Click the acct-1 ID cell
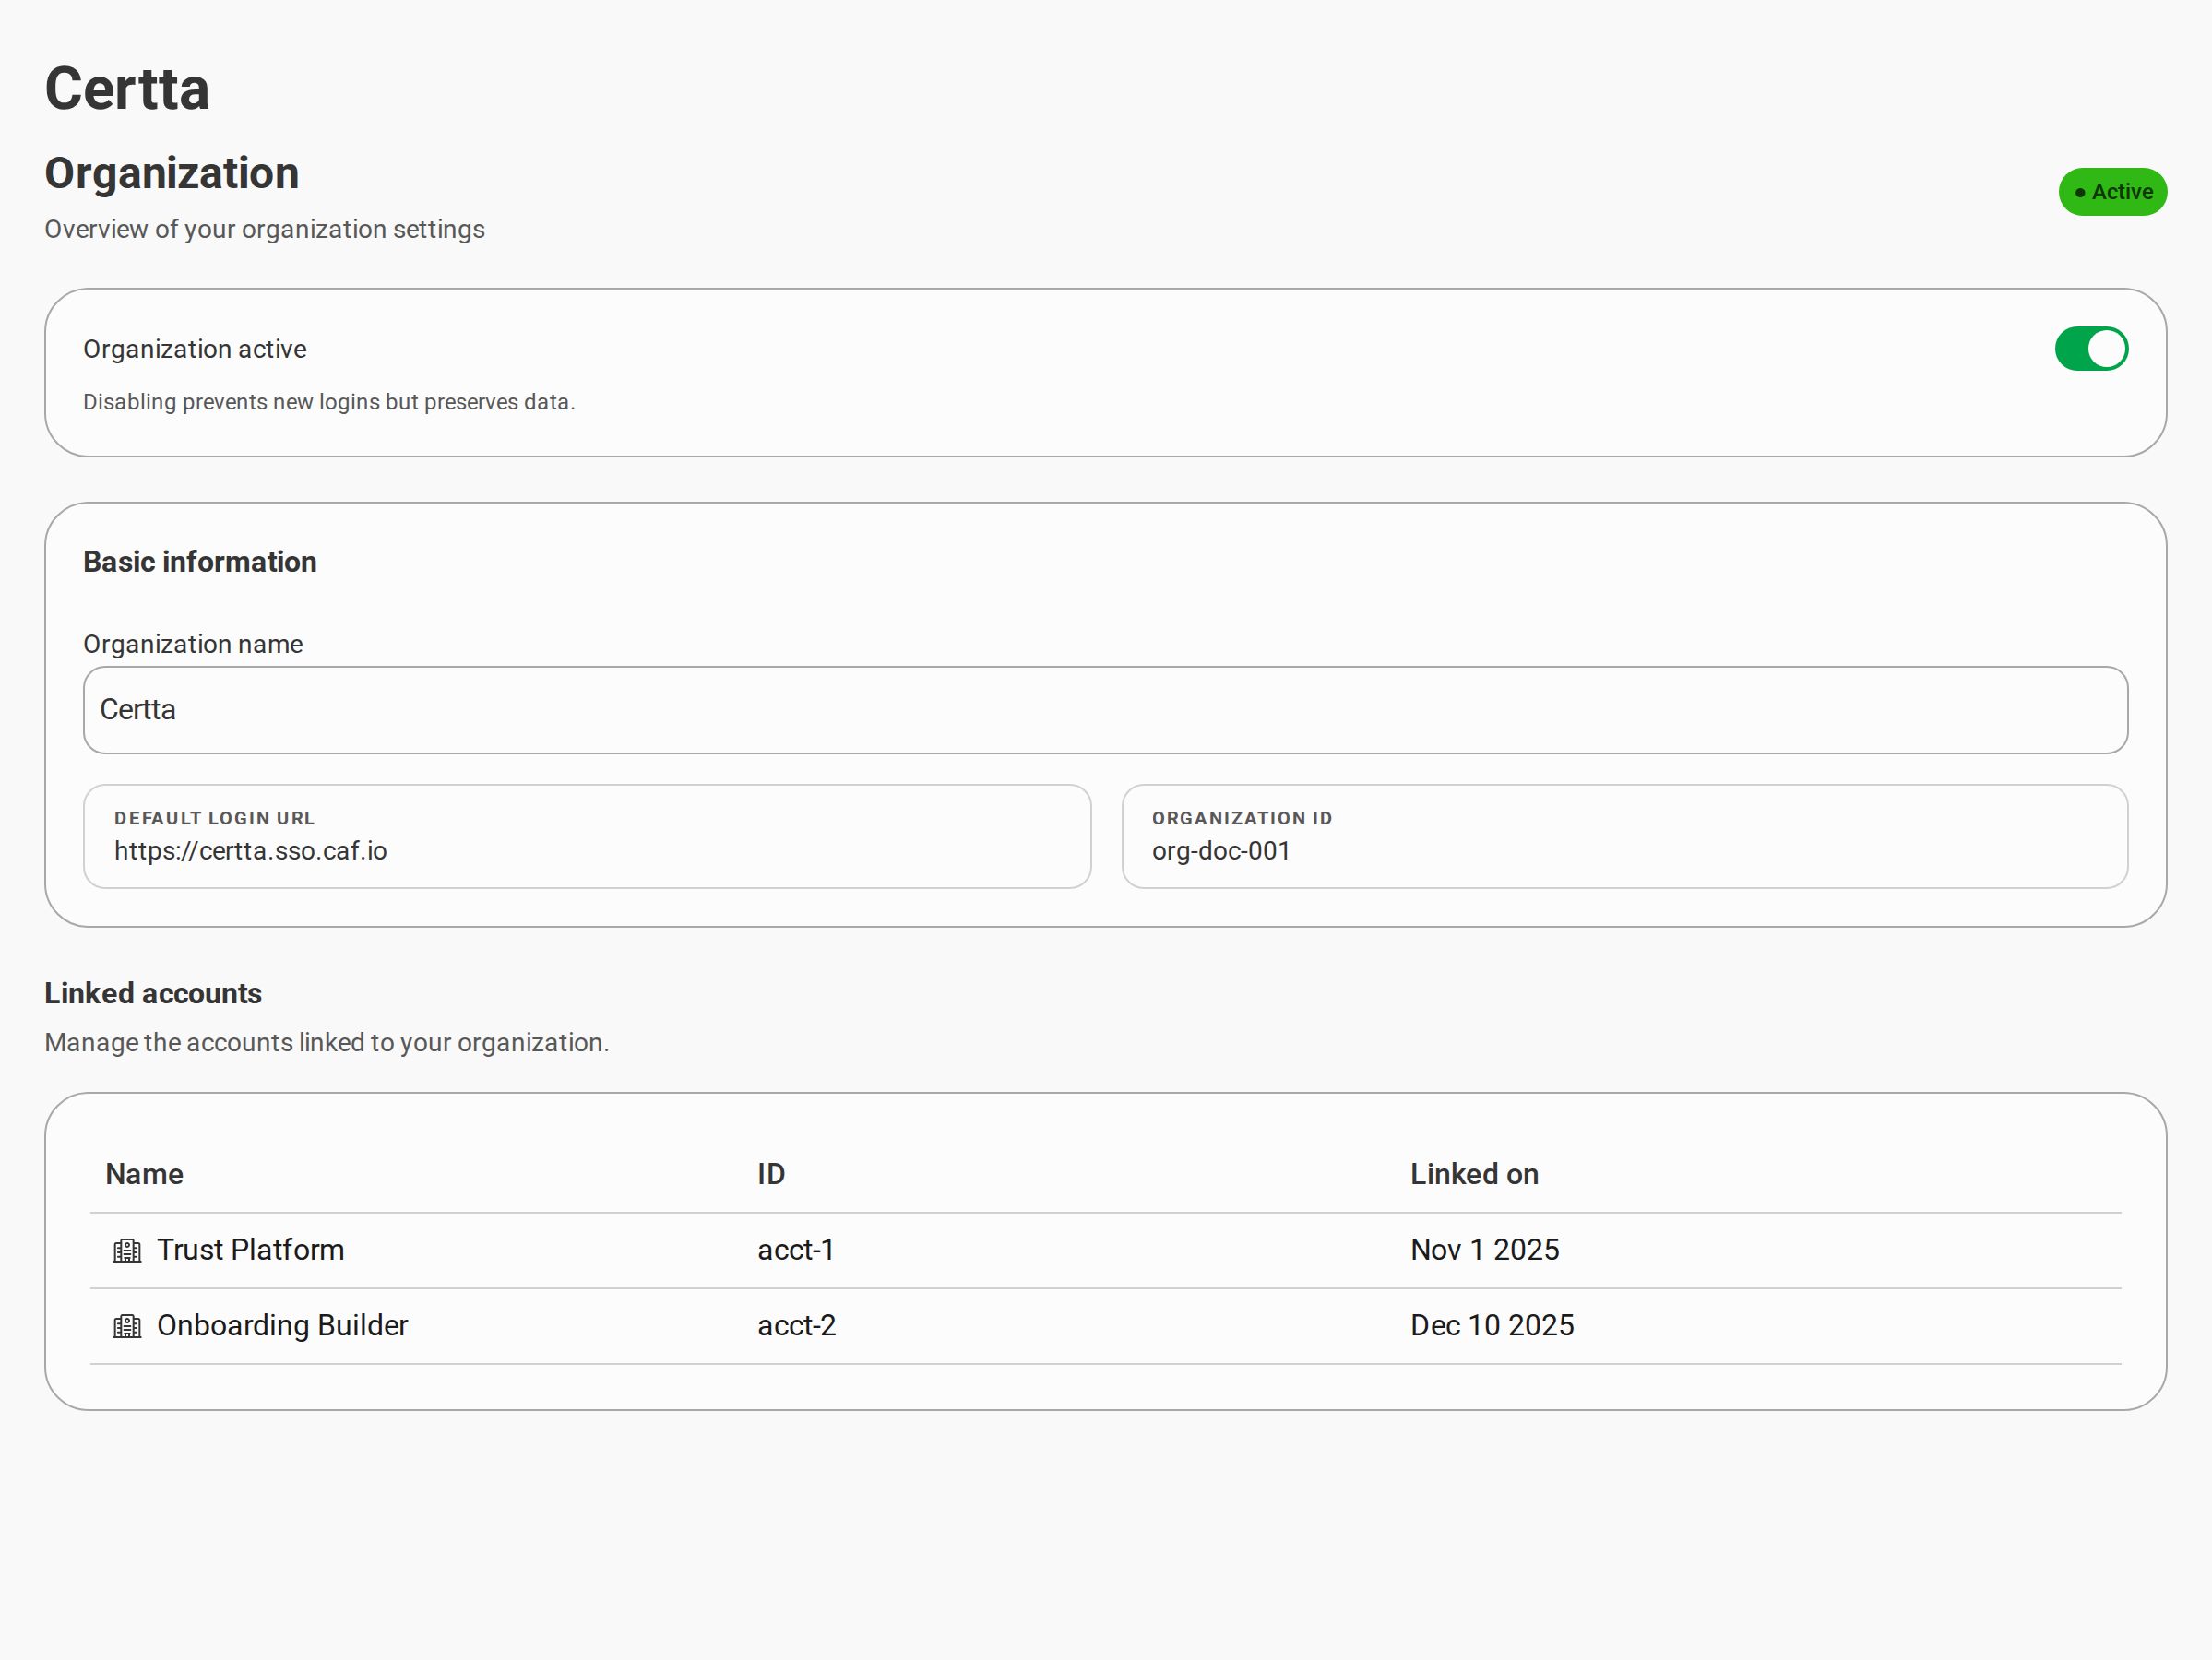 click(796, 1250)
